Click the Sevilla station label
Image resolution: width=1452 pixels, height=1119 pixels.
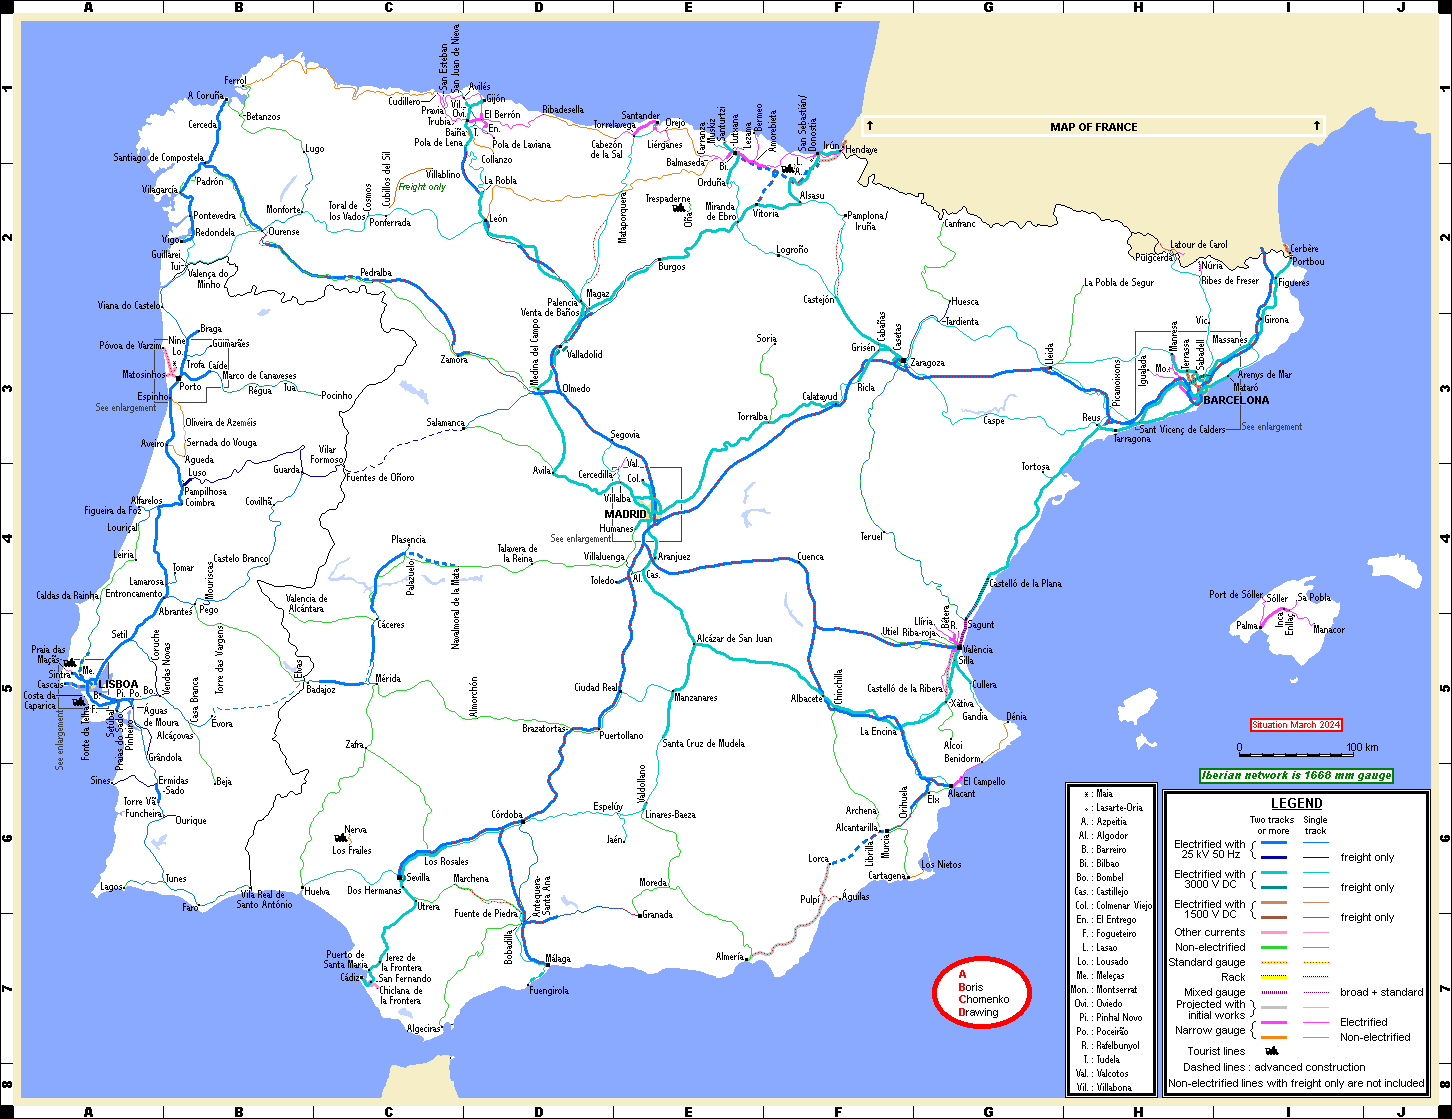coord(417,877)
